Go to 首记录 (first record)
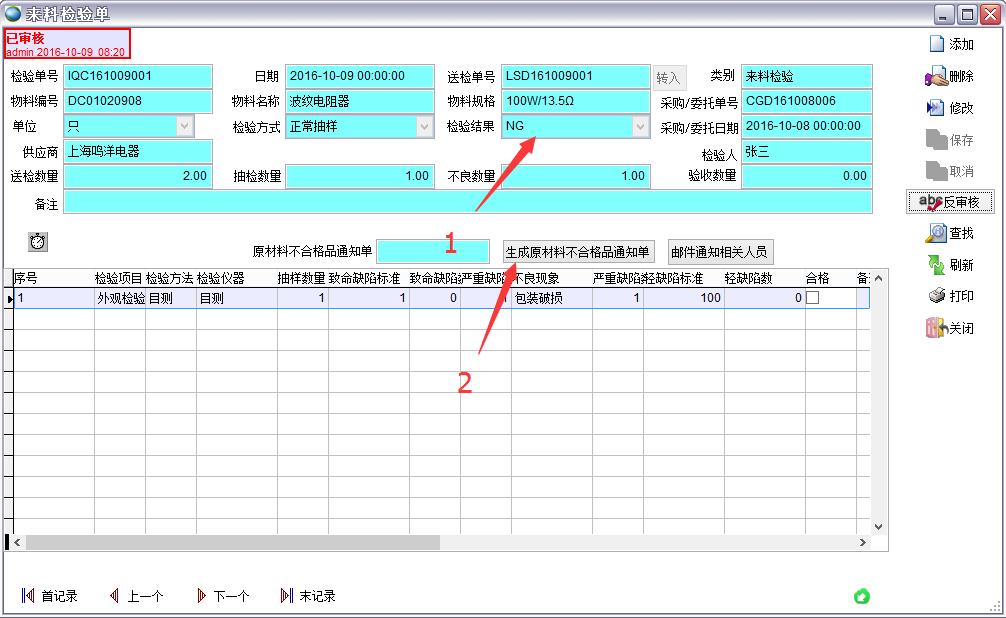This screenshot has height=618, width=1006. coord(50,596)
